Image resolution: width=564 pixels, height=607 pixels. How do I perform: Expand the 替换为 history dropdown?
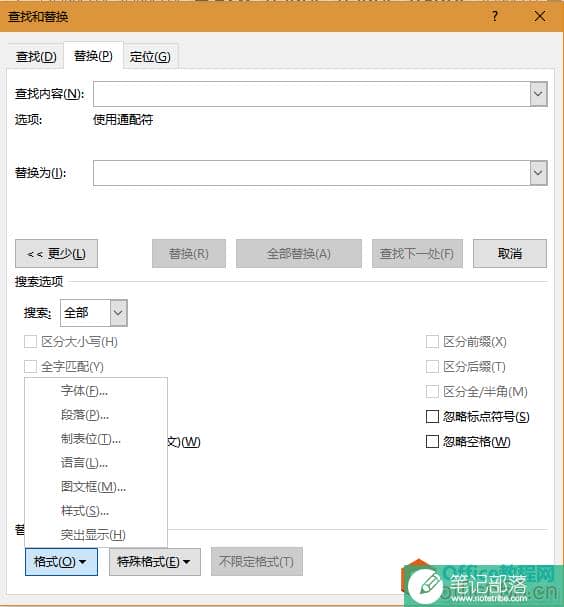click(x=538, y=173)
